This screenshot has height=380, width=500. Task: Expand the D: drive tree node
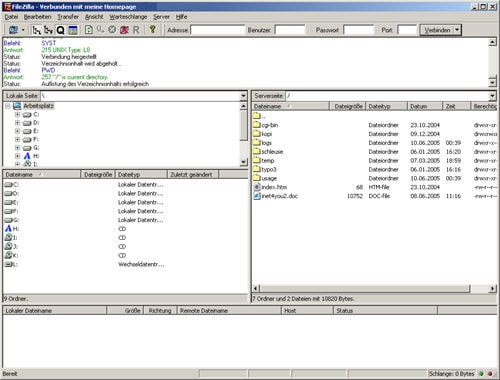point(17,123)
